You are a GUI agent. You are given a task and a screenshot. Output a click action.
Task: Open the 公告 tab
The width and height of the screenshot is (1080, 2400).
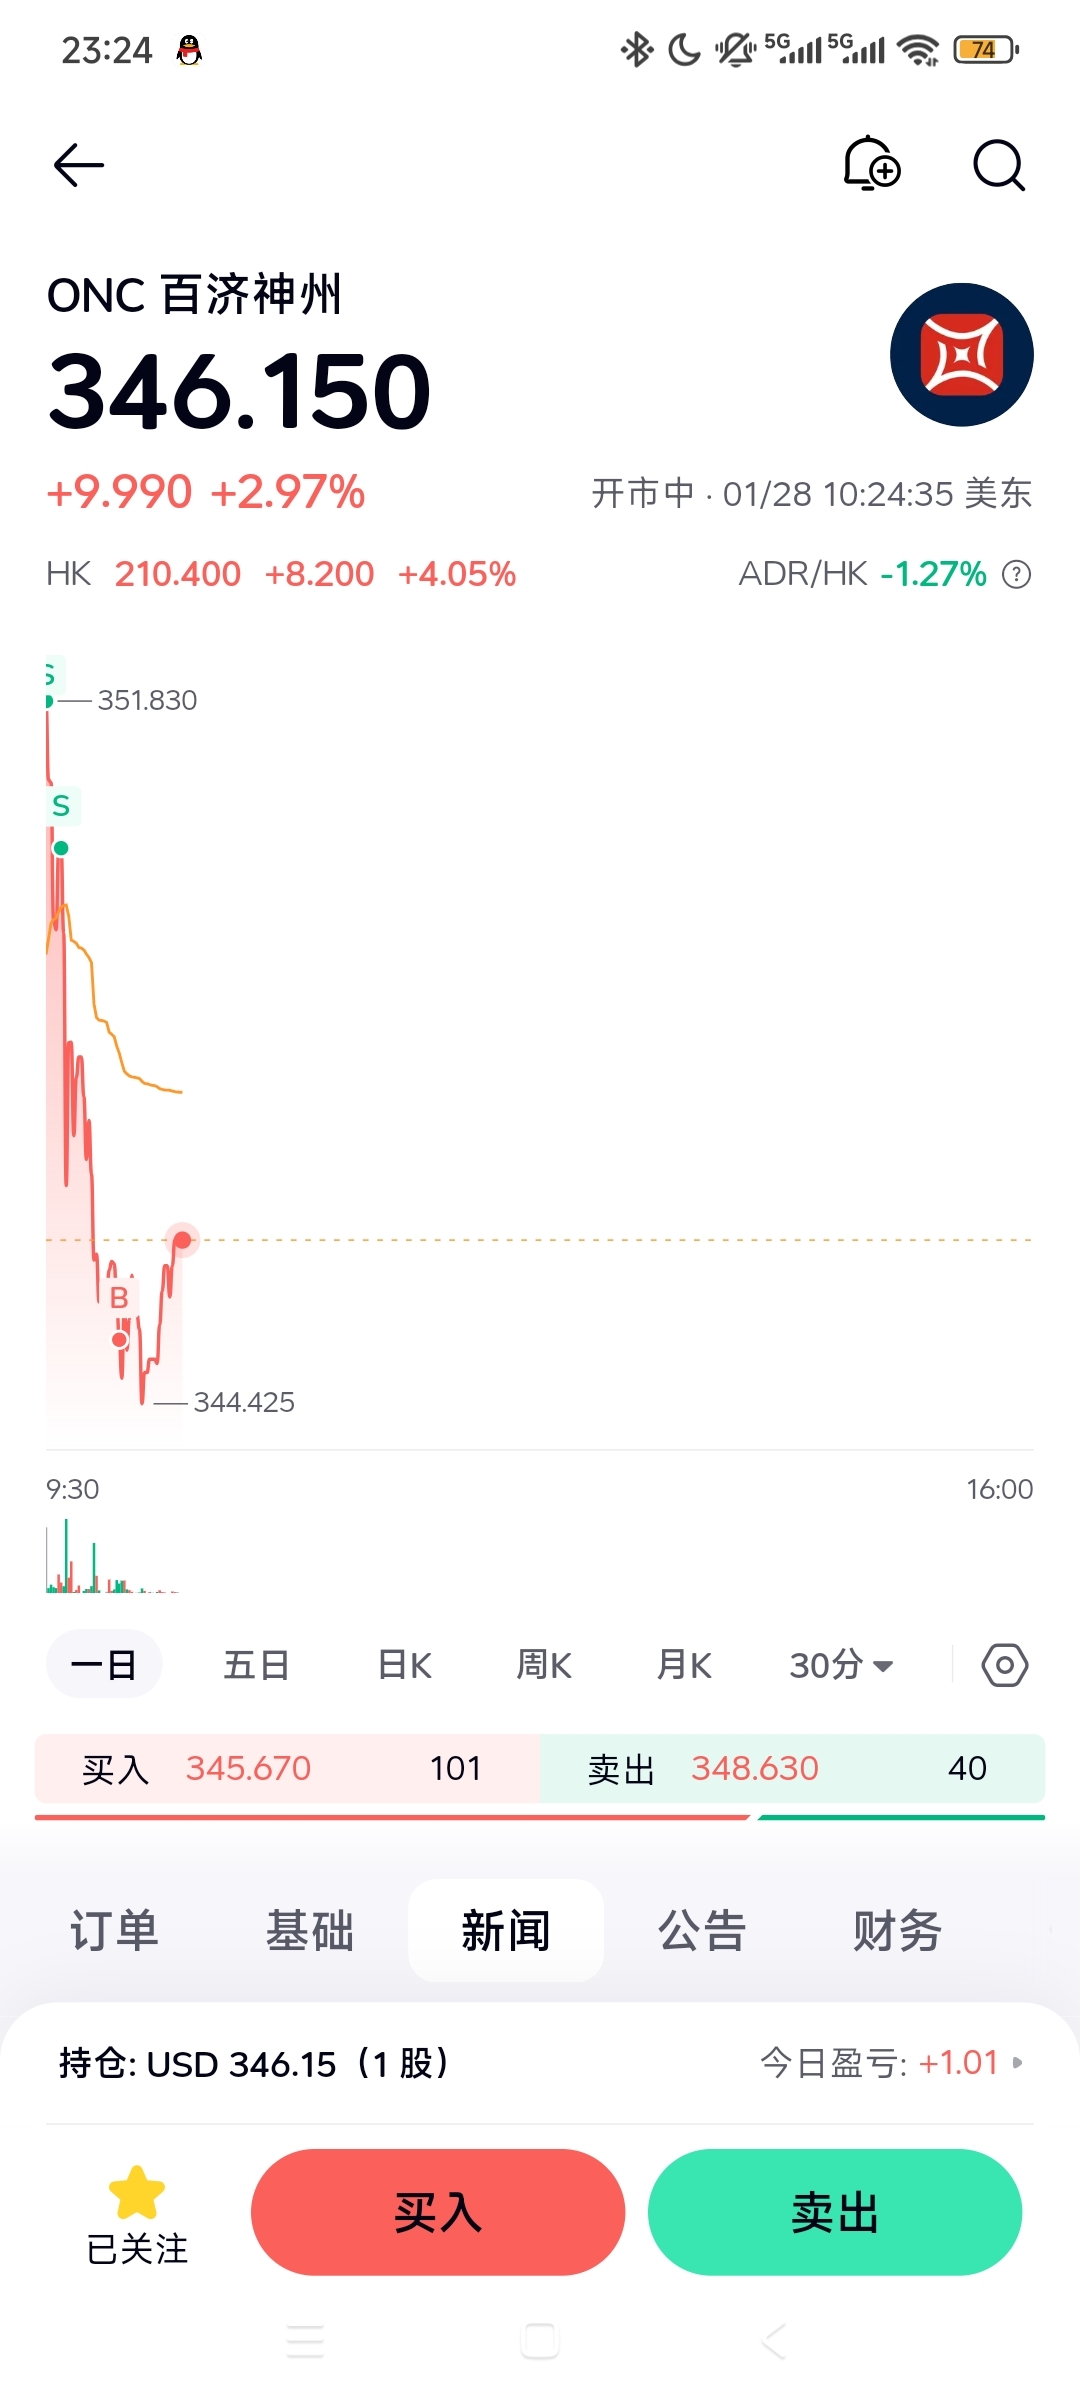coord(702,1930)
